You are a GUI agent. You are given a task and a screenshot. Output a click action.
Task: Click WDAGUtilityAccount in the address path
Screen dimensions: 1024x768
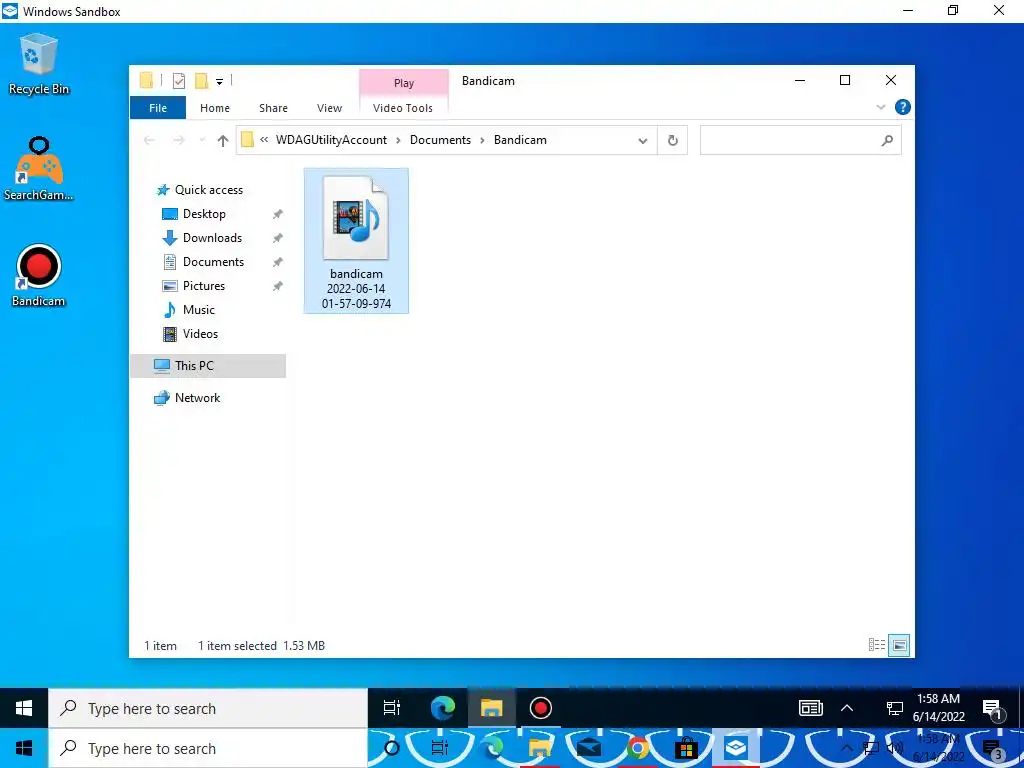pyautogui.click(x=331, y=140)
